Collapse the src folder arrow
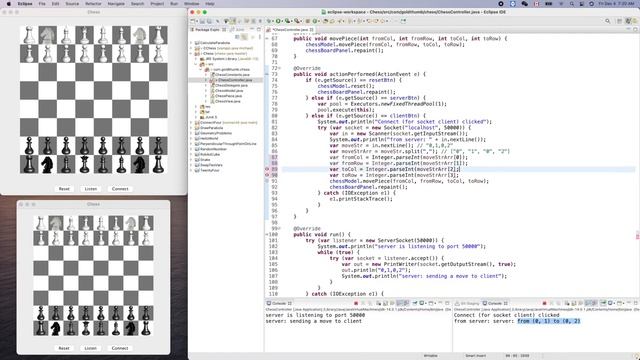Image resolution: width=640 pixels, height=360 pixels. 196,64
